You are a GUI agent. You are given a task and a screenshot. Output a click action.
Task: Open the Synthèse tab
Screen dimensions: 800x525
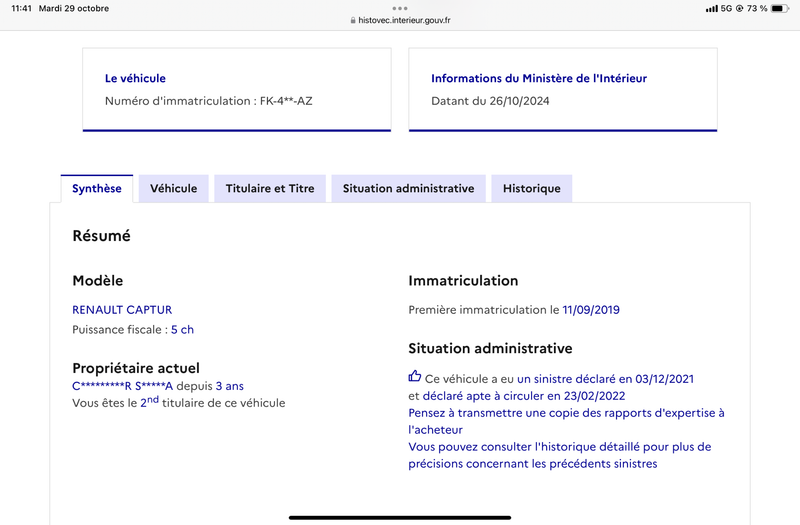(97, 188)
